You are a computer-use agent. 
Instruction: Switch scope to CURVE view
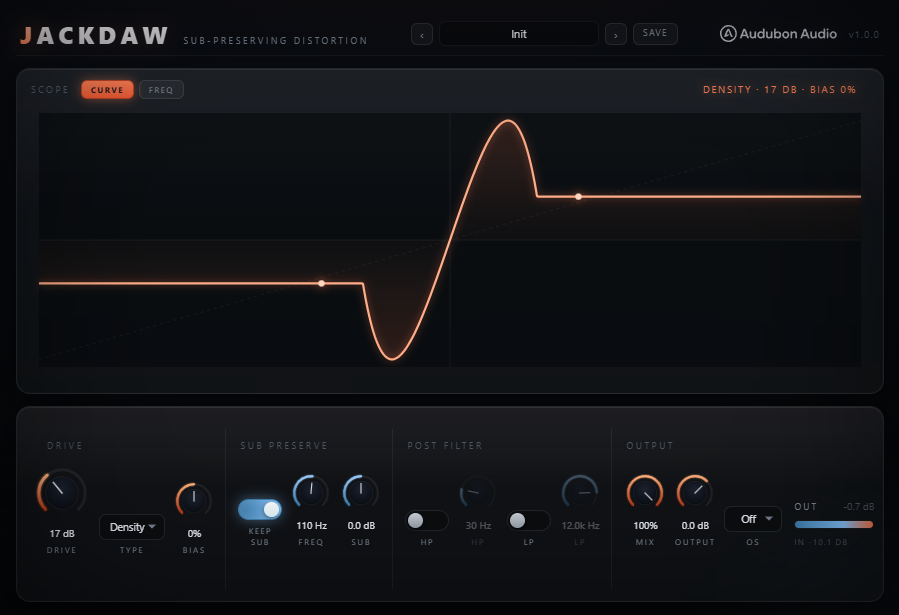point(107,90)
